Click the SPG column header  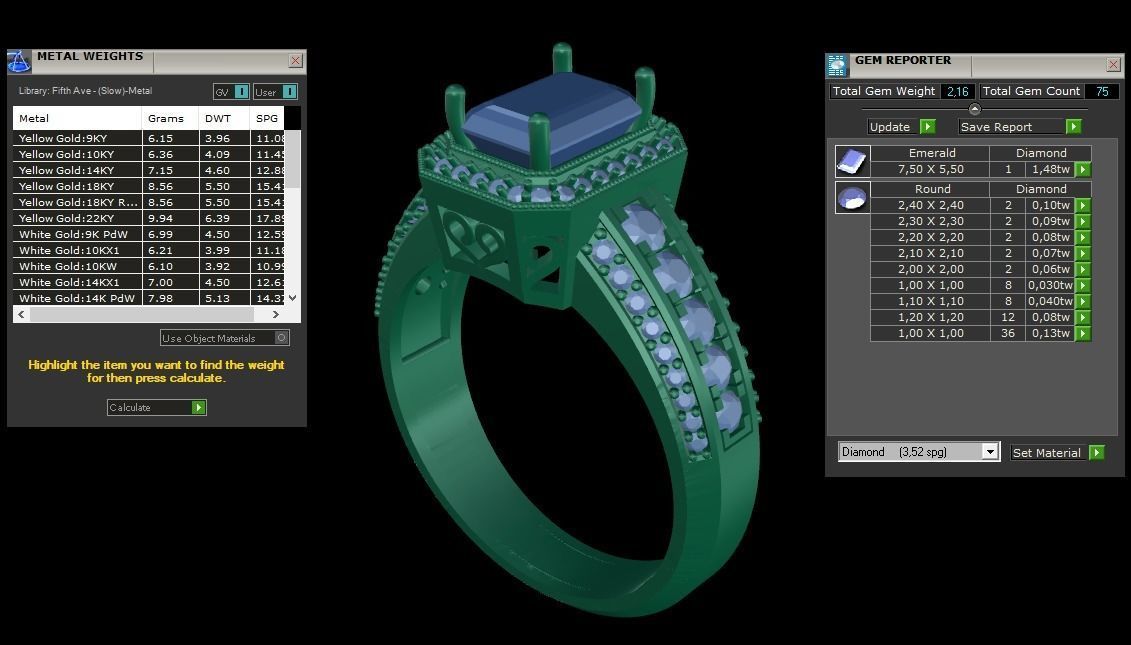tap(267, 118)
